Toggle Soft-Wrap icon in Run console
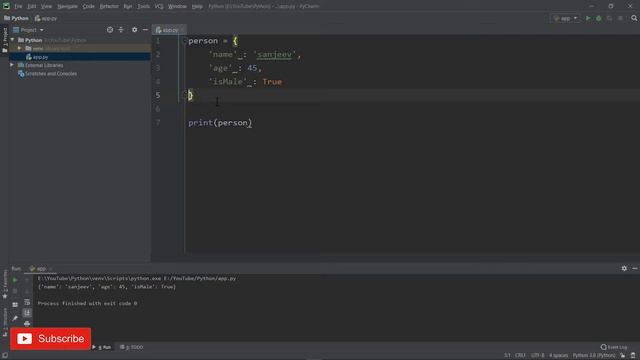This screenshot has width=640, height=360. click(27, 302)
